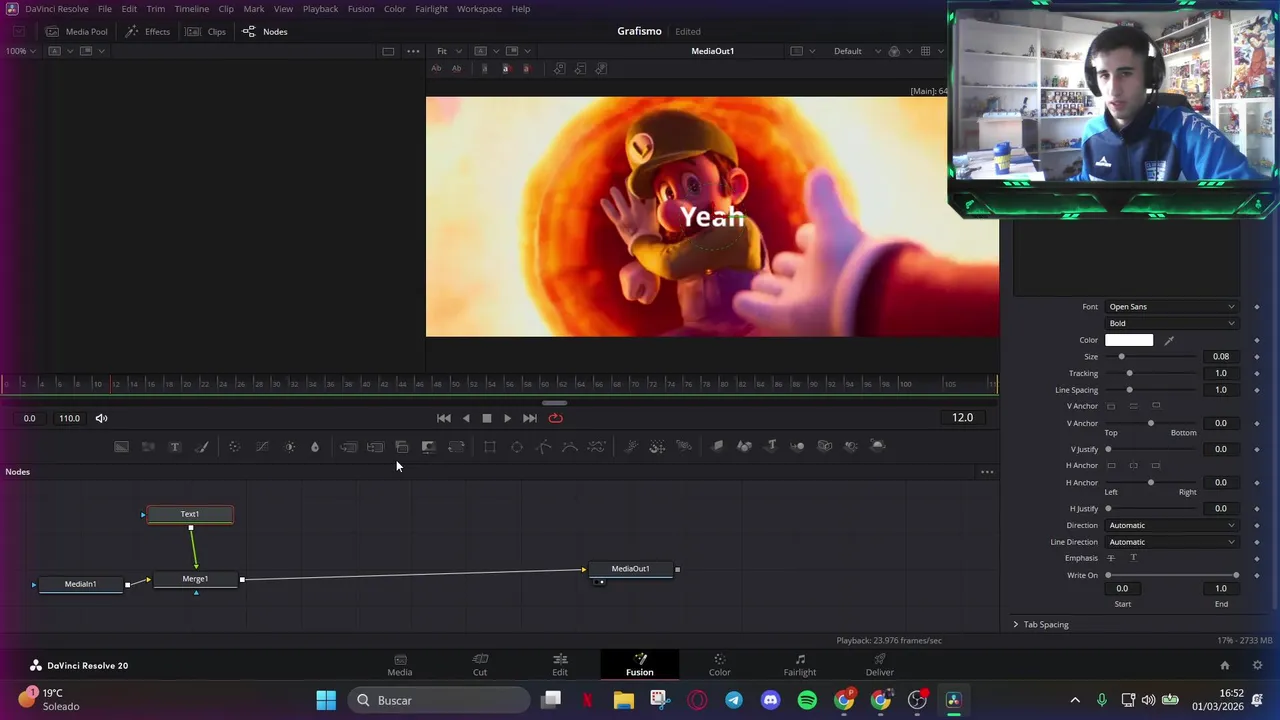1280x720 pixels.
Task: Add a Polygon mask tool
Action: 543,447
